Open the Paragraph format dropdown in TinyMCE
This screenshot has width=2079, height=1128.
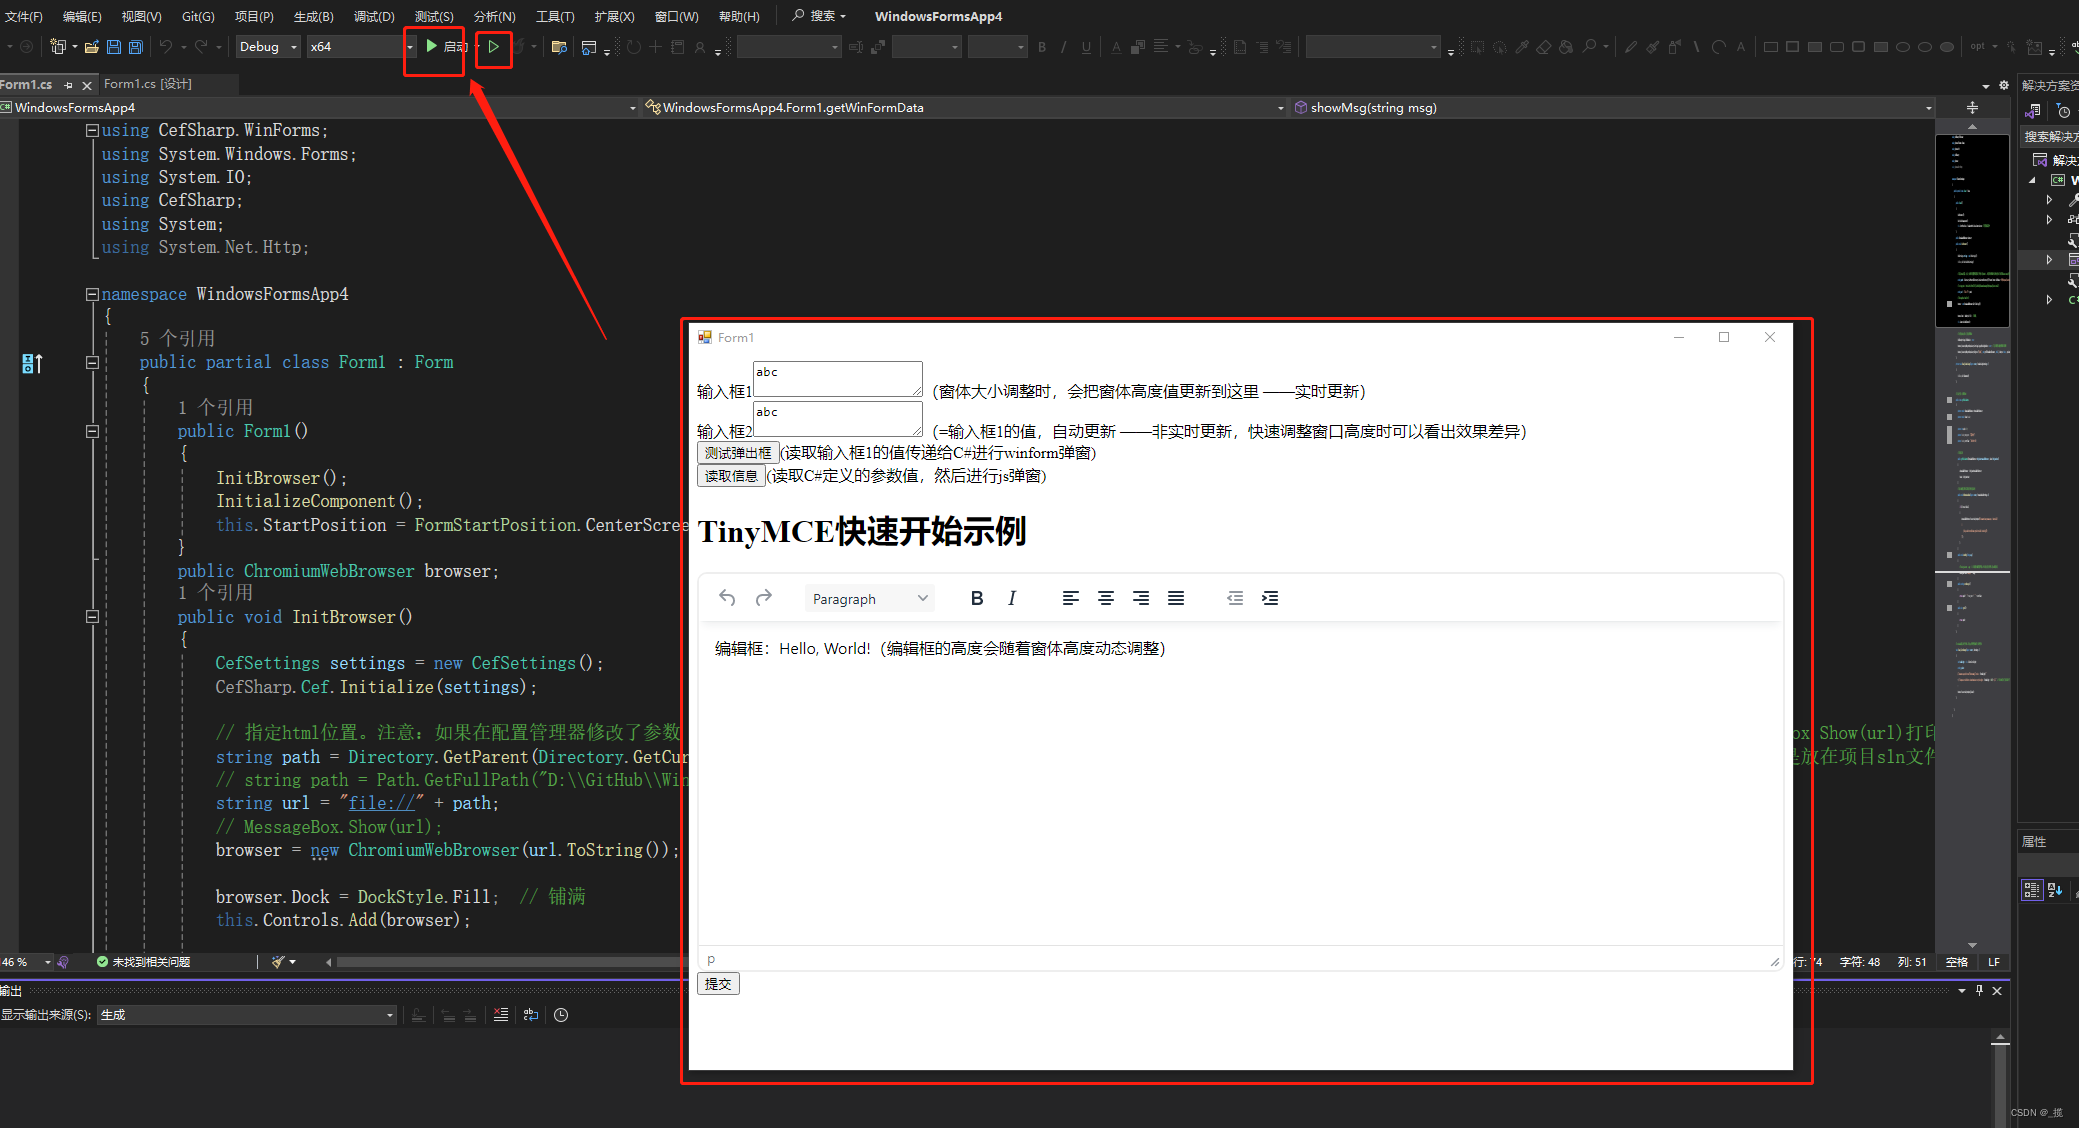pos(868,597)
